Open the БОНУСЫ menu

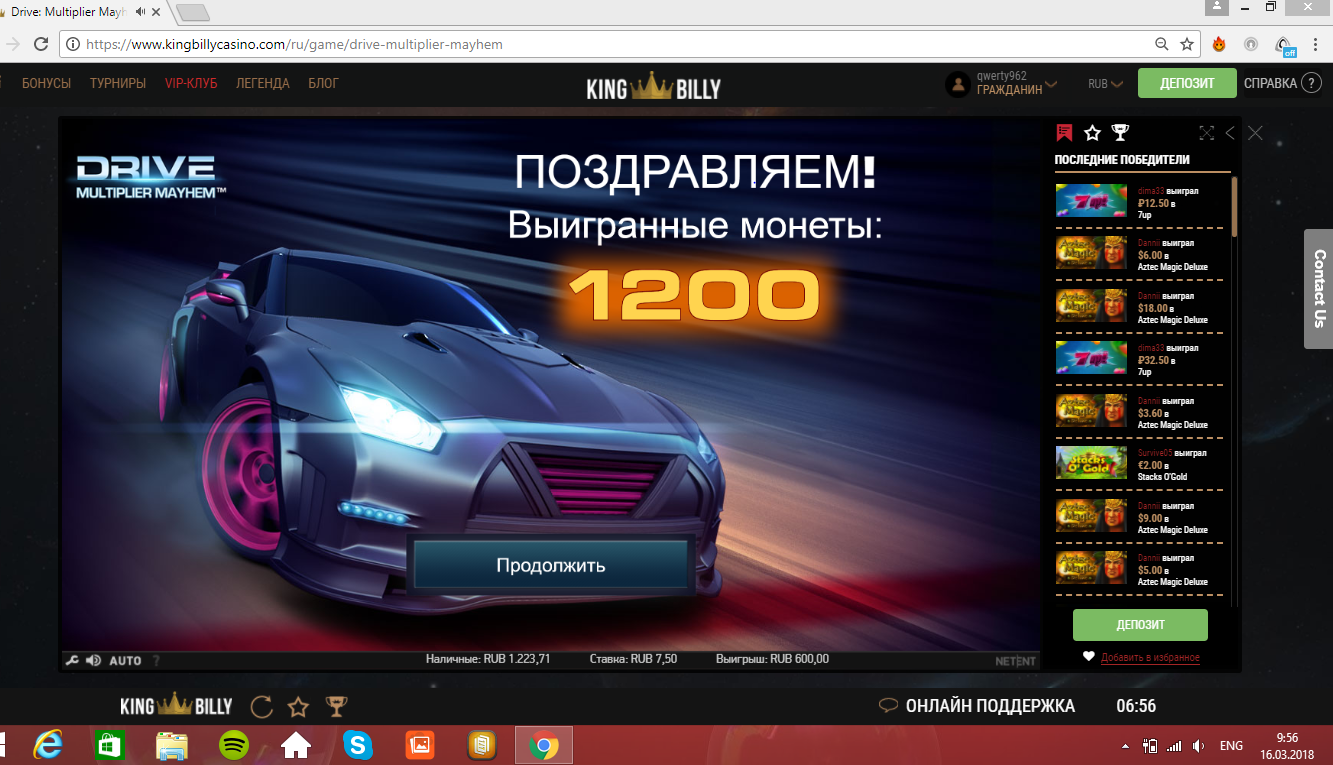(46, 84)
